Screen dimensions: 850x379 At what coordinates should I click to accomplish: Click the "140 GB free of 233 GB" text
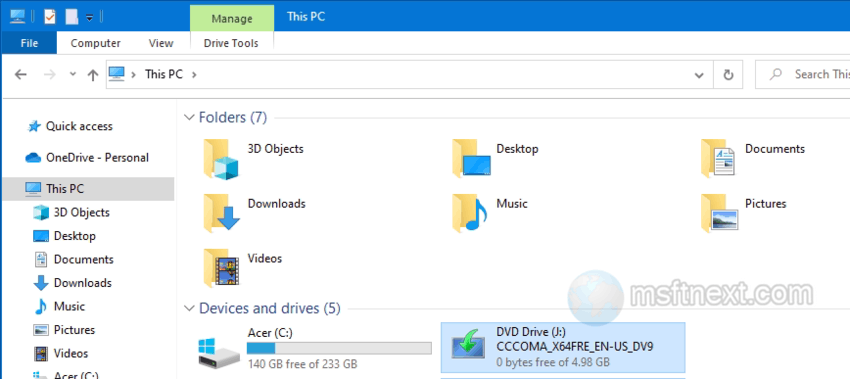(x=302, y=363)
